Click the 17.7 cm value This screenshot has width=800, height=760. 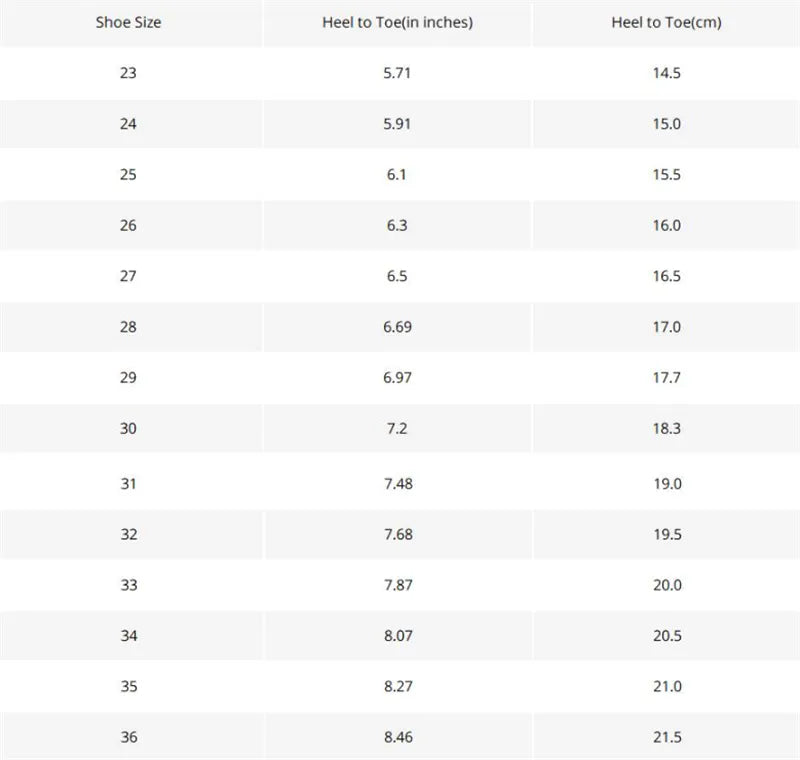666,378
